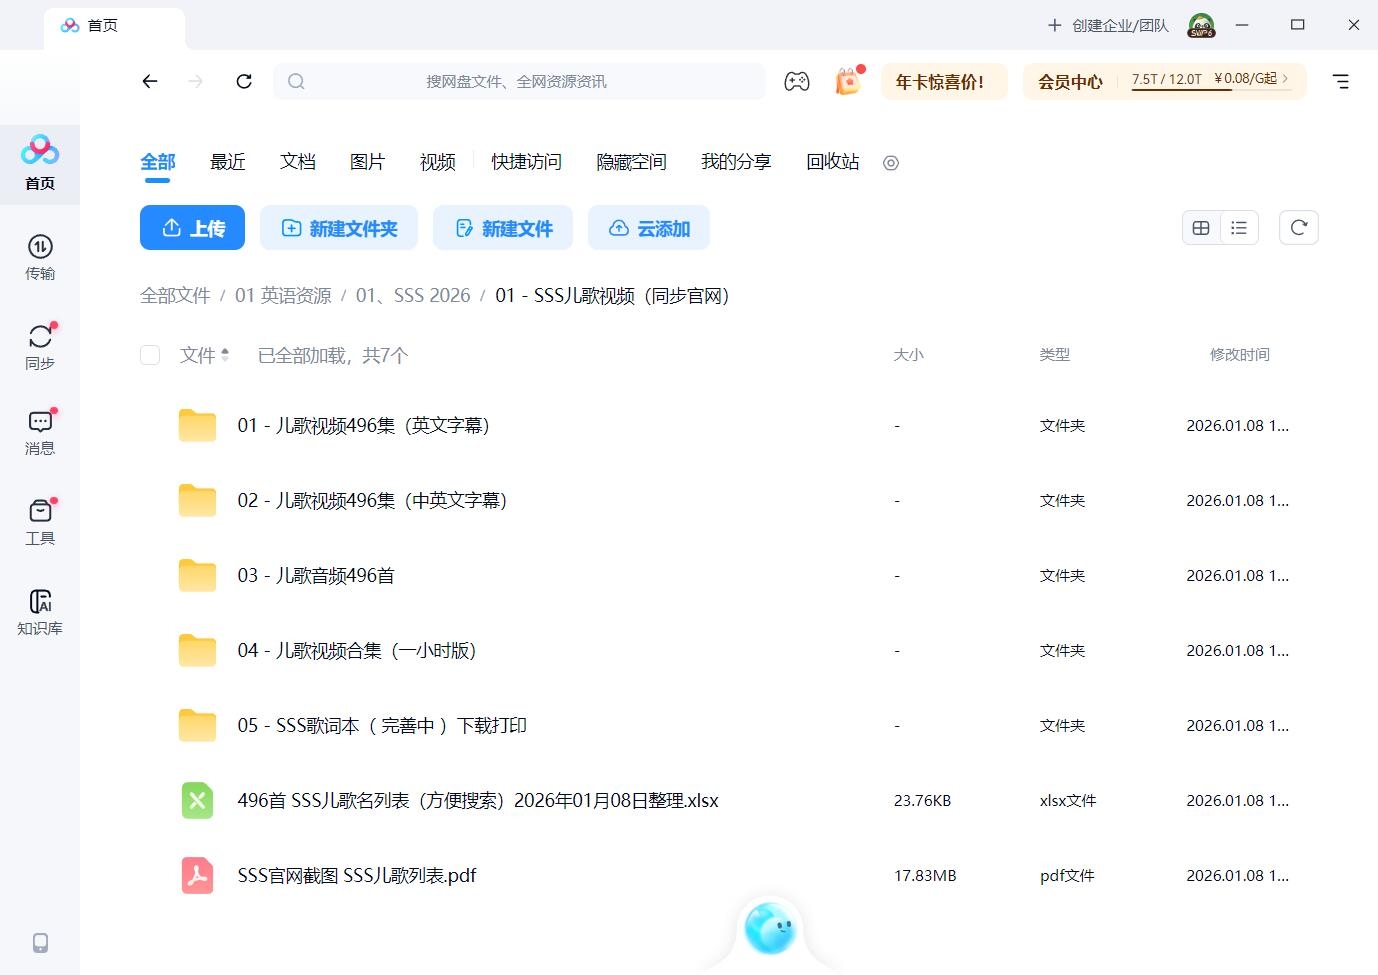Refresh the file list with the reload icon

click(1298, 227)
